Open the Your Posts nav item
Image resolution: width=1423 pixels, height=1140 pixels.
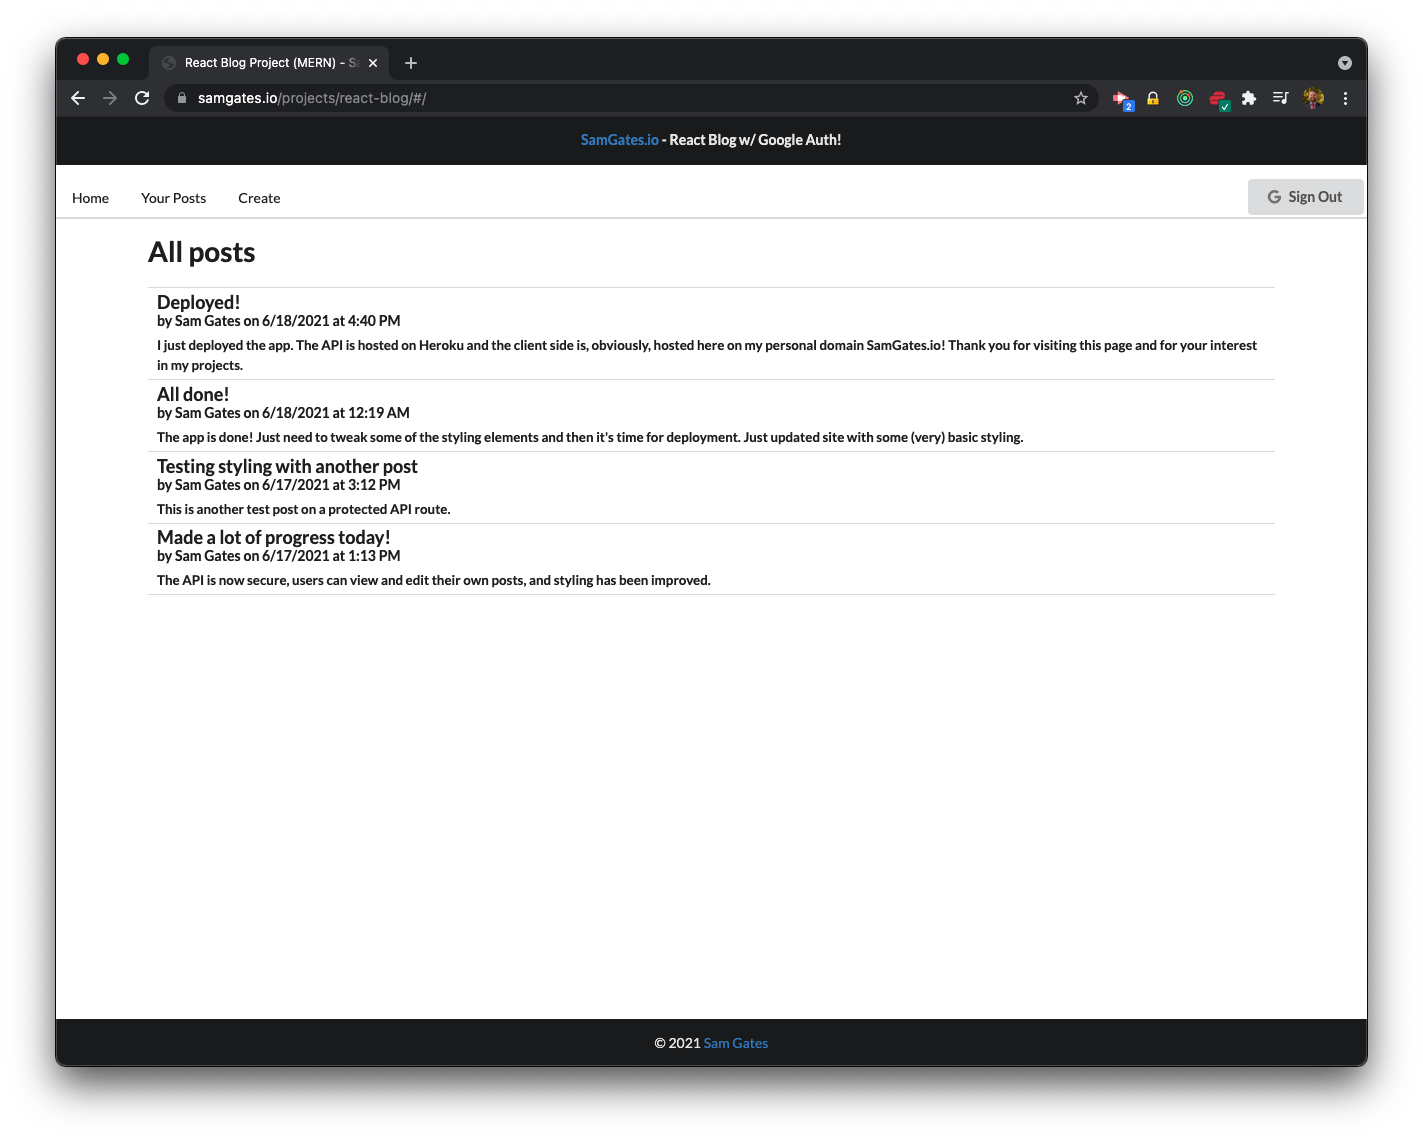[x=174, y=198]
